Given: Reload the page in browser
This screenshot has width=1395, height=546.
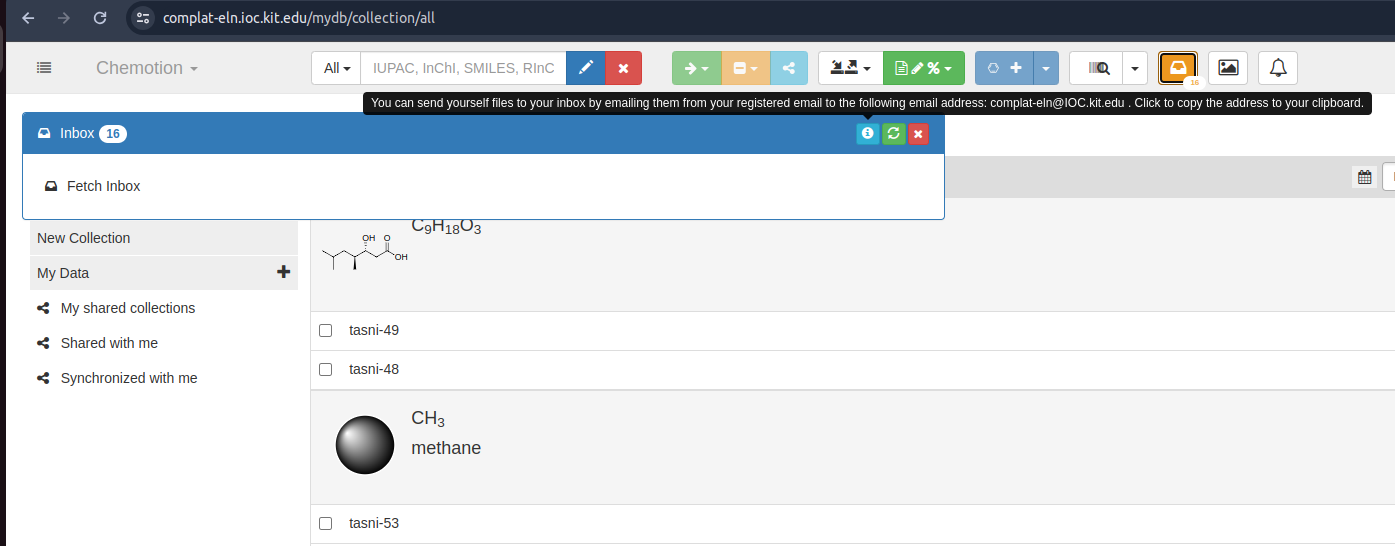Looking at the screenshot, I should (99, 18).
